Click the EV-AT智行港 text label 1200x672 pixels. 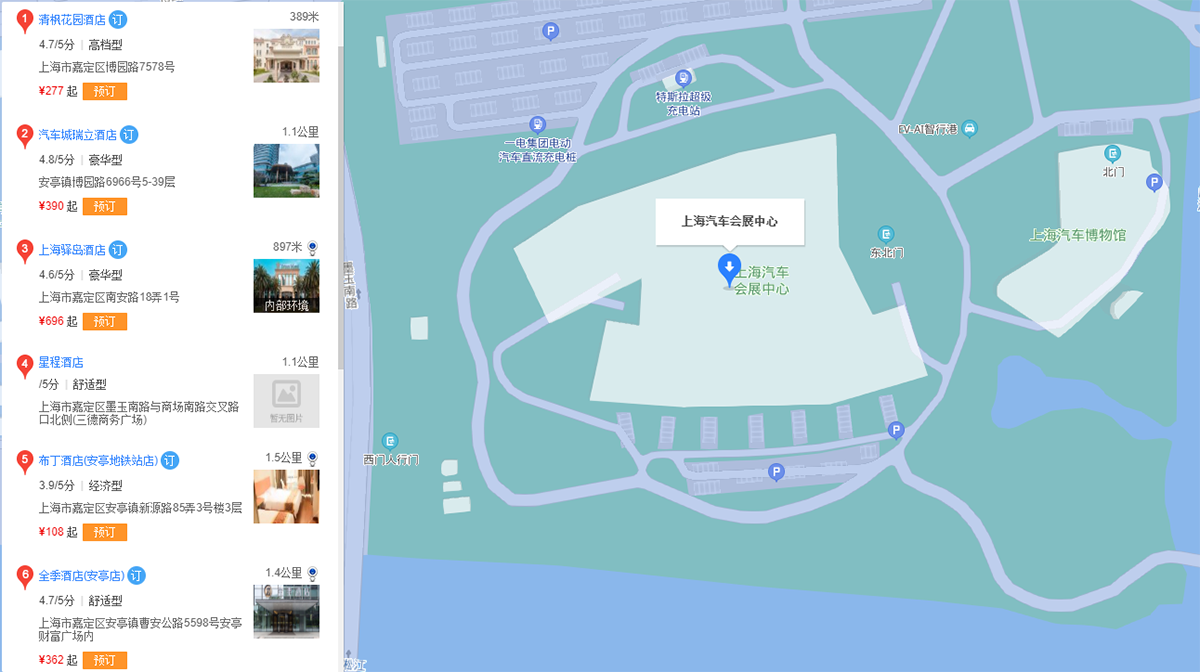tap(928, 129)
